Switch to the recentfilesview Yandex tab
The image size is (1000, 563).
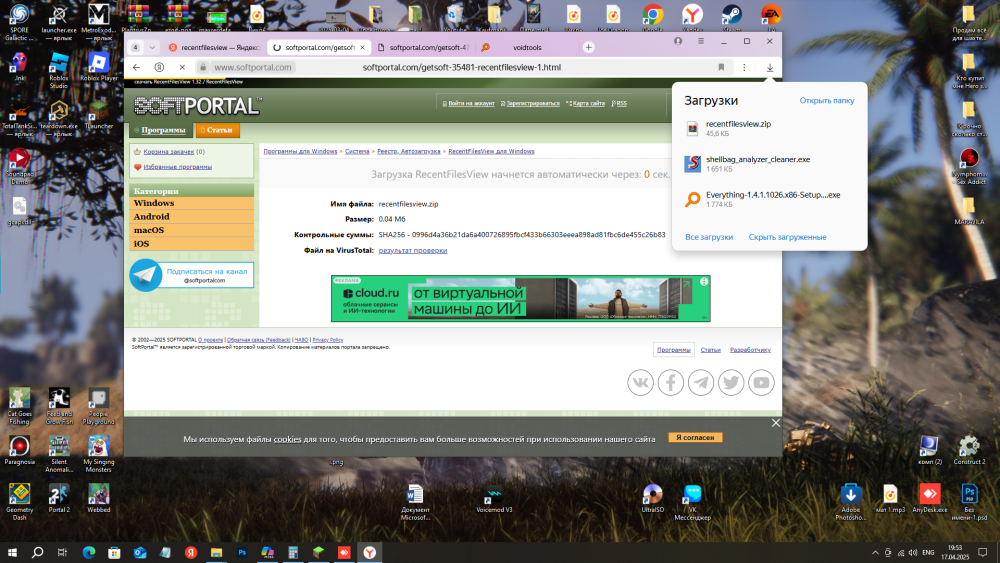pyautogui.click(x=214, y=47)
